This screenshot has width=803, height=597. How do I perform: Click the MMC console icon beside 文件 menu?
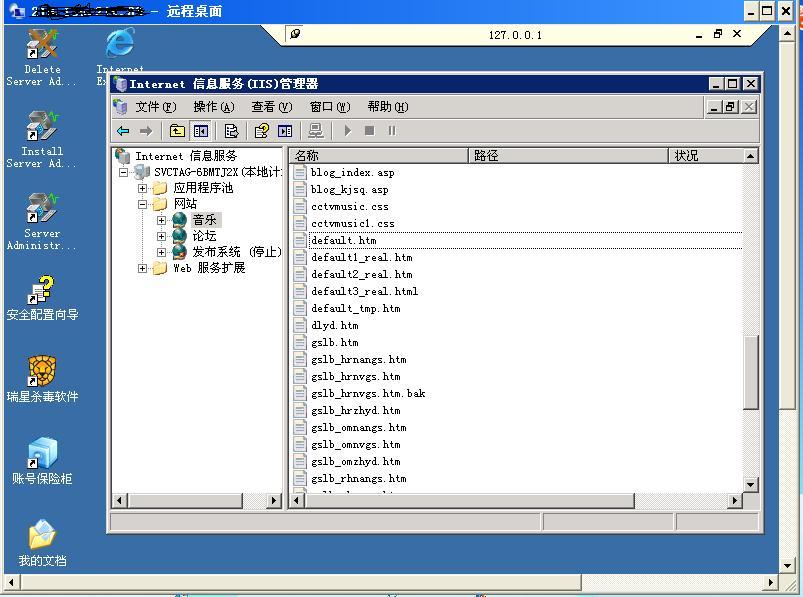[x=120, y=106]
